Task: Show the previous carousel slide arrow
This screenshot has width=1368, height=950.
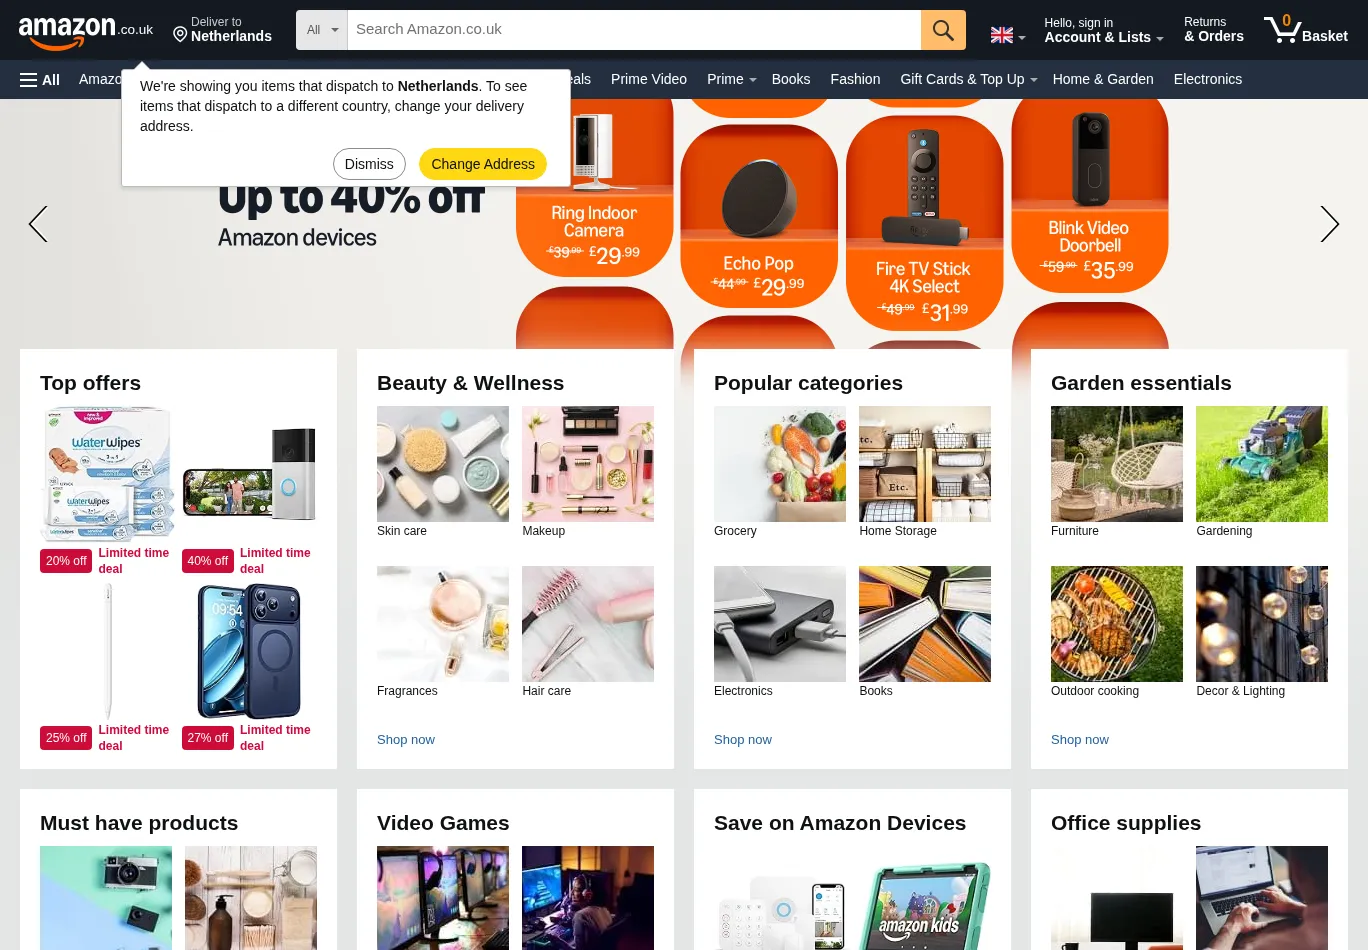Action: (38, 224)
